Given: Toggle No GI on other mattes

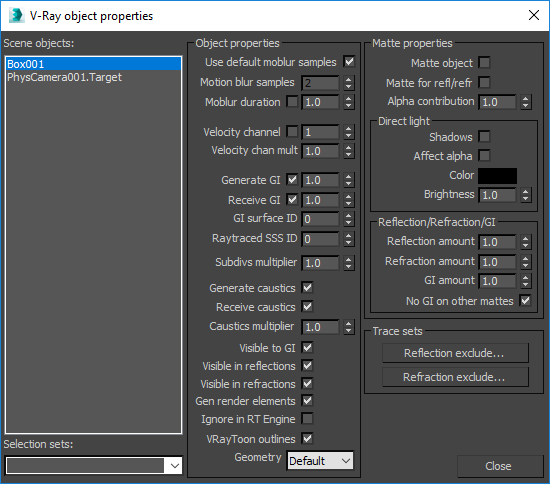Looking at the screenshot, I should [525, 301].
